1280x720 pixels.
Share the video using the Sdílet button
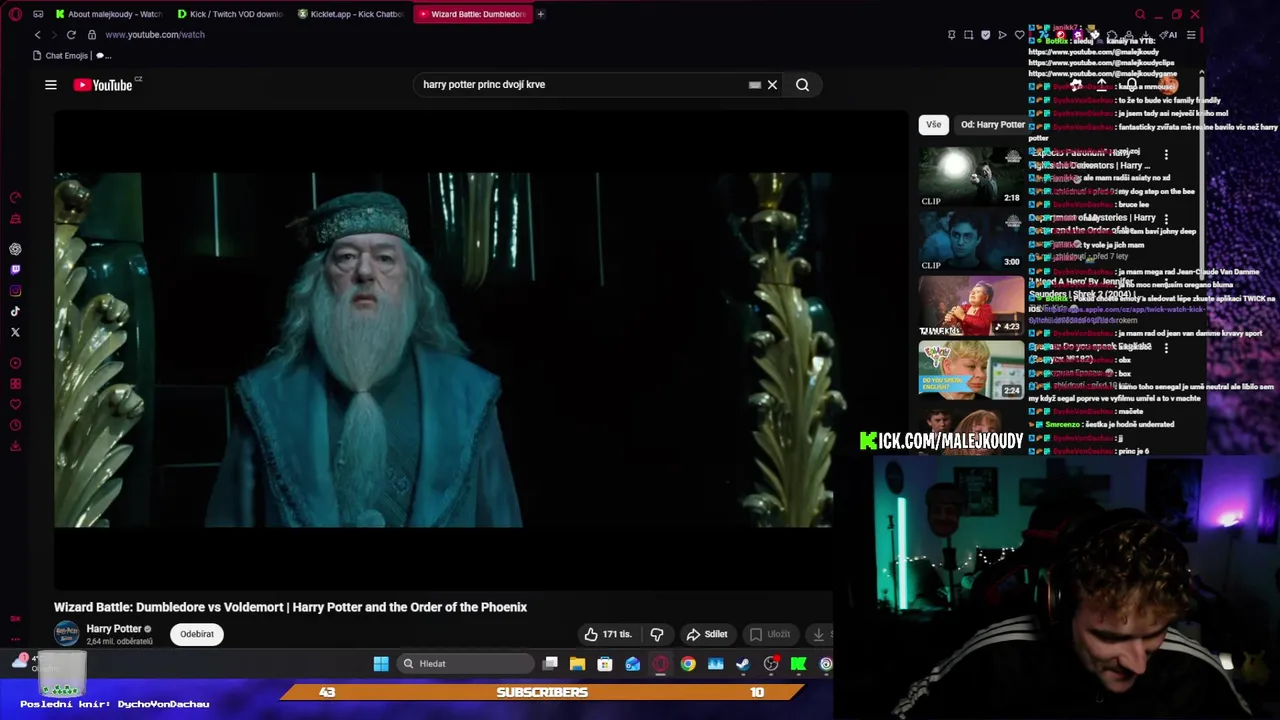(x=707, y=634)
